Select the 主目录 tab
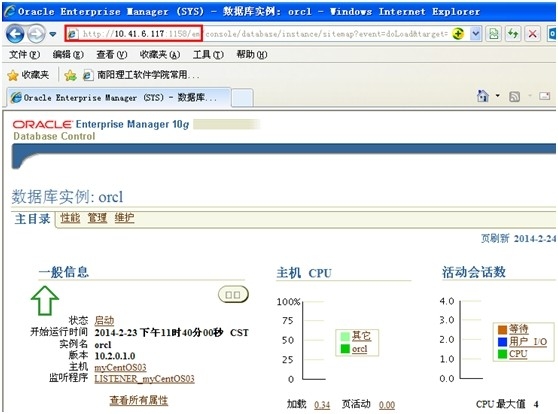This screenshot has width=558, height=414. pos(32,219)
